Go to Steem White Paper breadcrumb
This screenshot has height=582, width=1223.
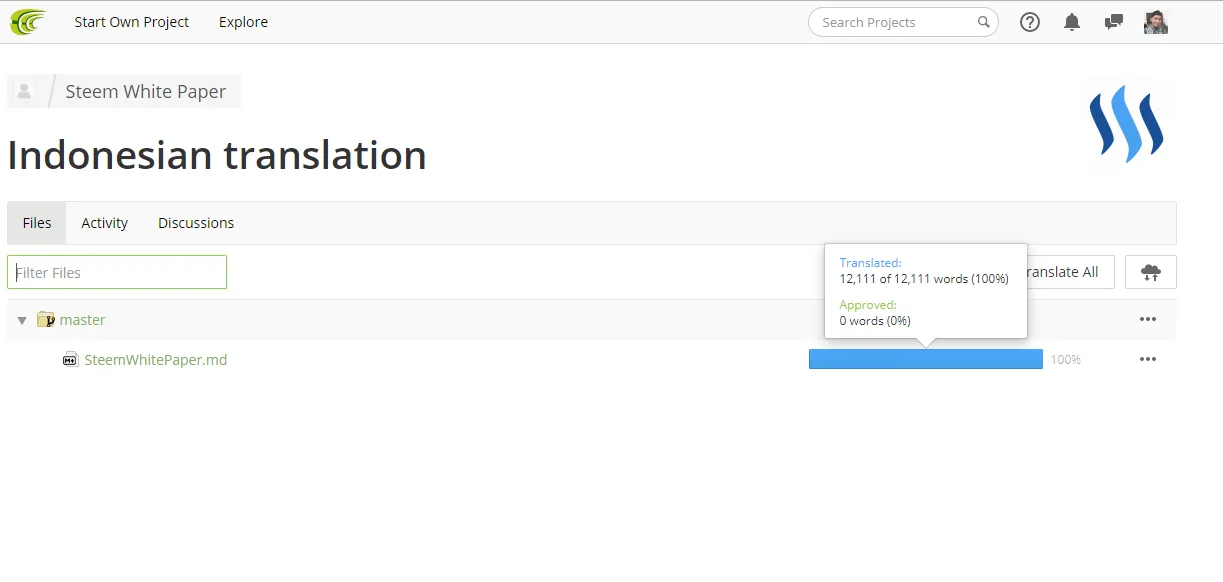click(x=146, y=91)
